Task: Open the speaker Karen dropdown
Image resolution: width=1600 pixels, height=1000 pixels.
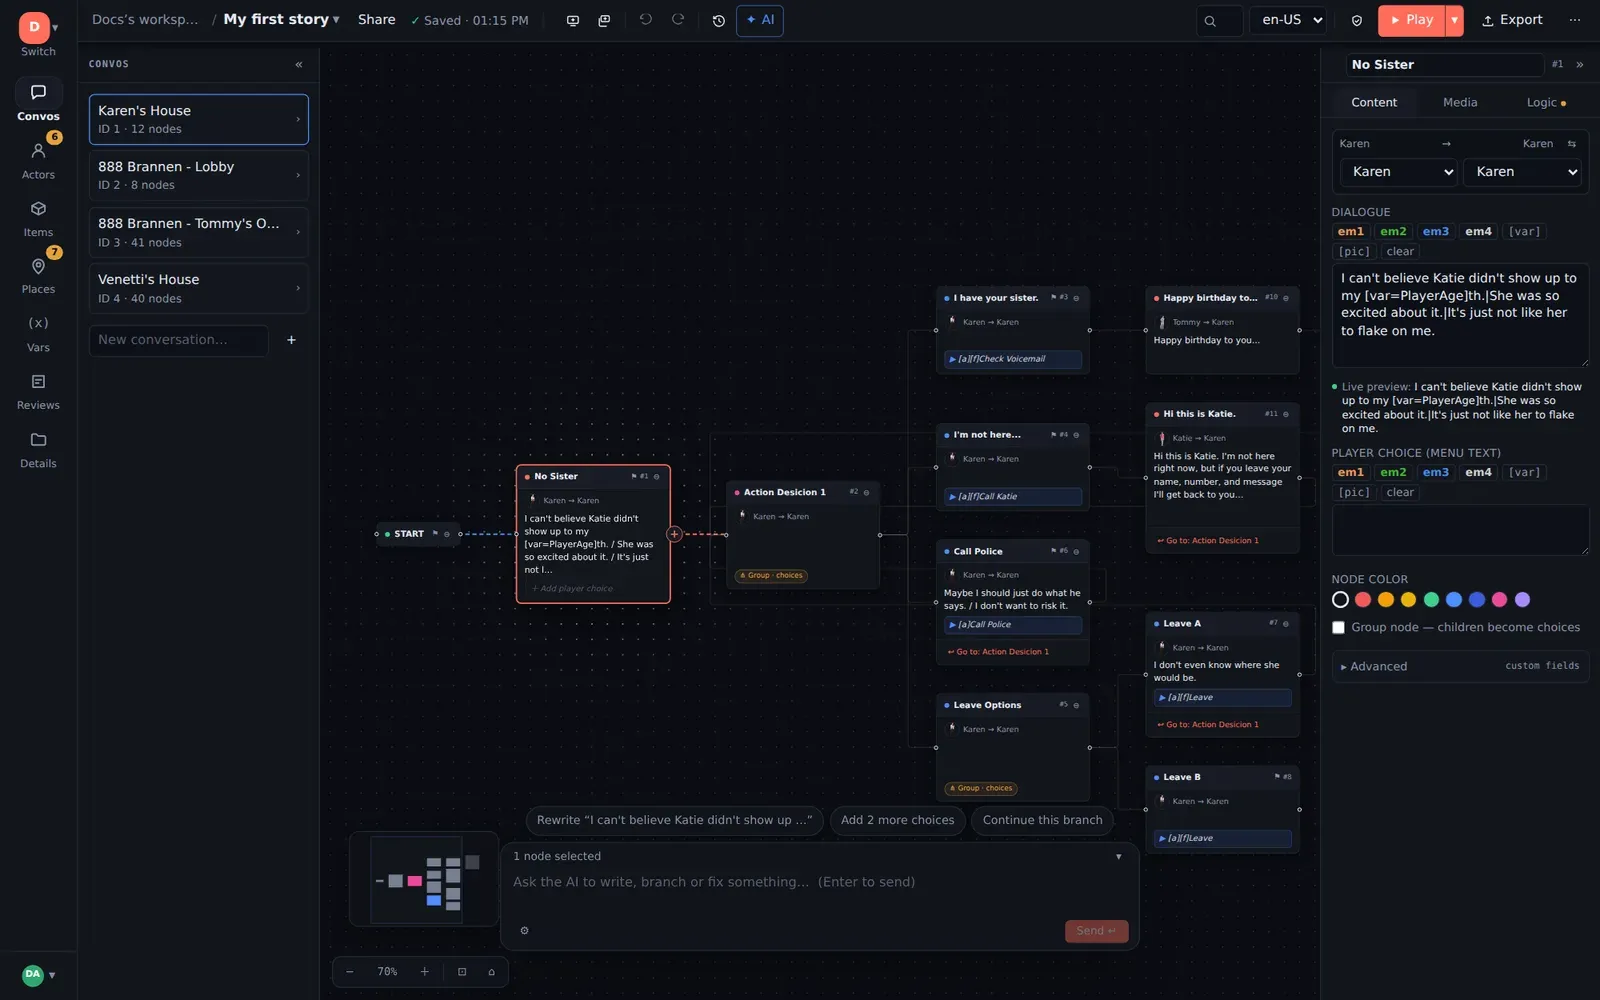Action: point(1399,172)
